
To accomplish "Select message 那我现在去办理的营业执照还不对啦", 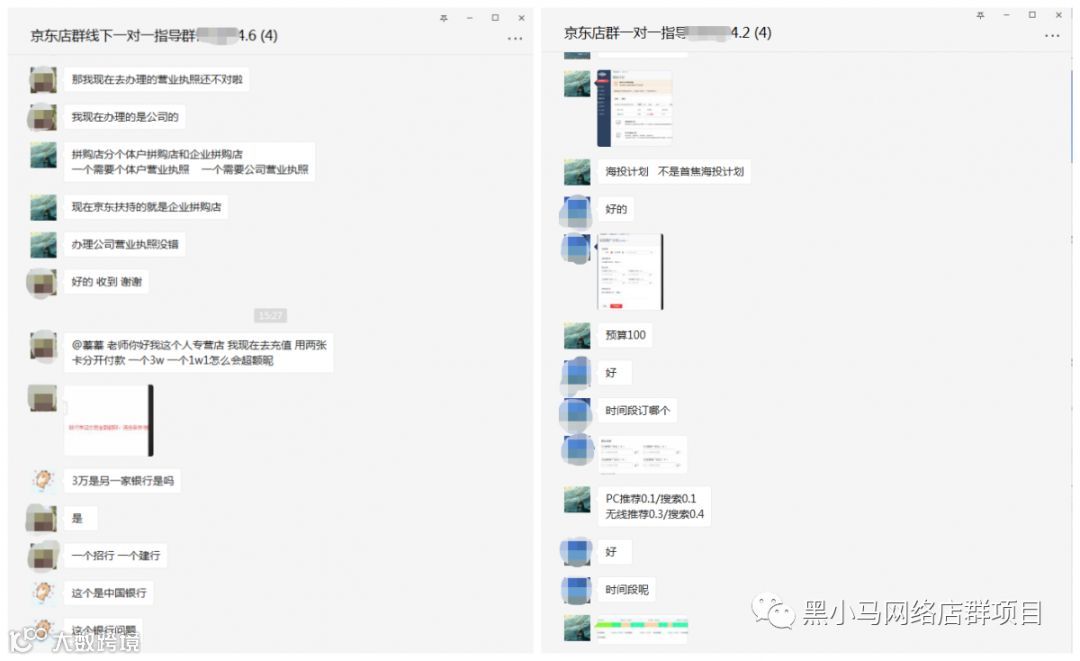I will (x=157, y=80).
